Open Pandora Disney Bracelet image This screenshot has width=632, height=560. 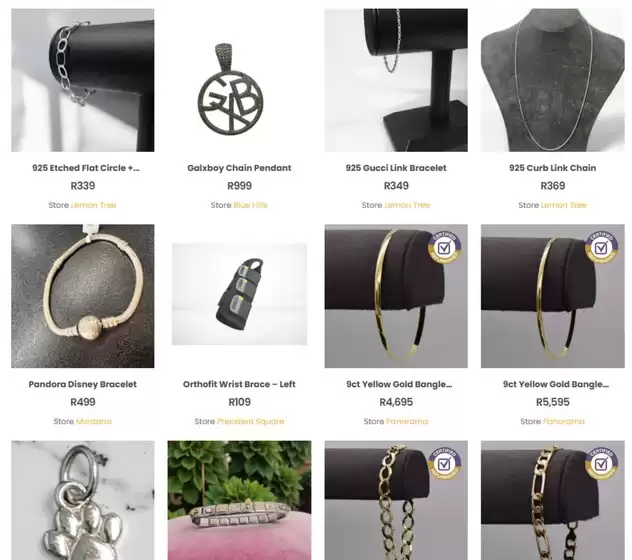[83, 296]
